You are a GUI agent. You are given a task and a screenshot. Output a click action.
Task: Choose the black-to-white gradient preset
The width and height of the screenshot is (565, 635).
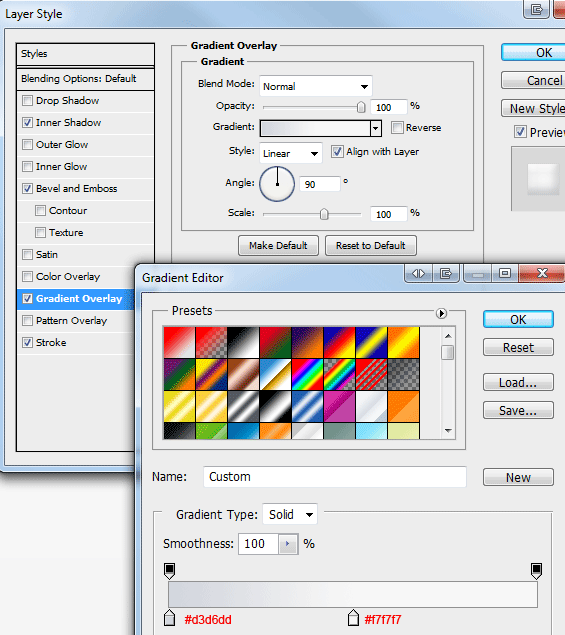coord(243,343)
